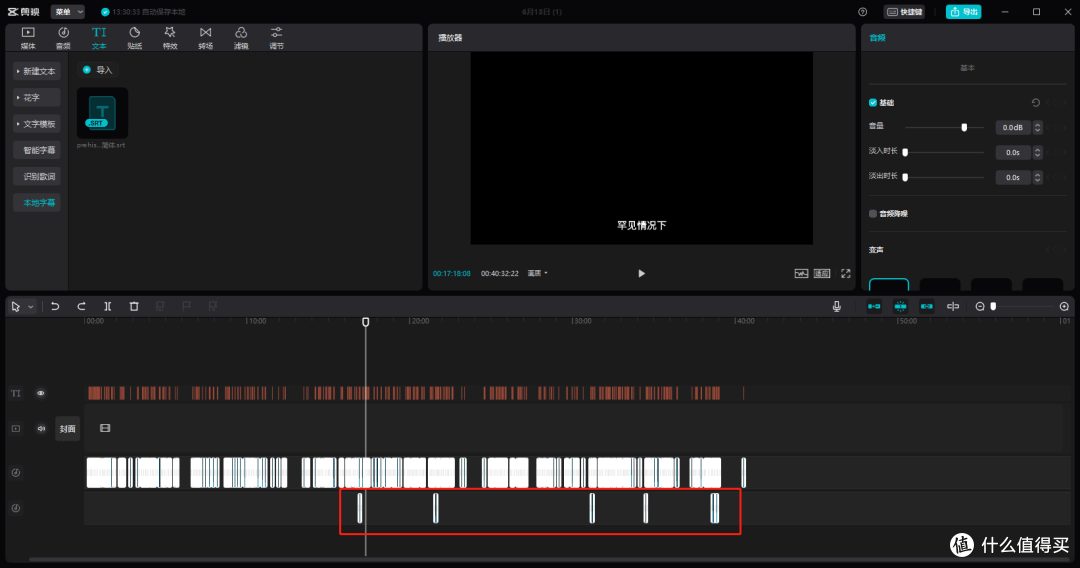Click the microphone record voiceover icon
Viewport: 1080px width, 568px height.
coord(837,306)
